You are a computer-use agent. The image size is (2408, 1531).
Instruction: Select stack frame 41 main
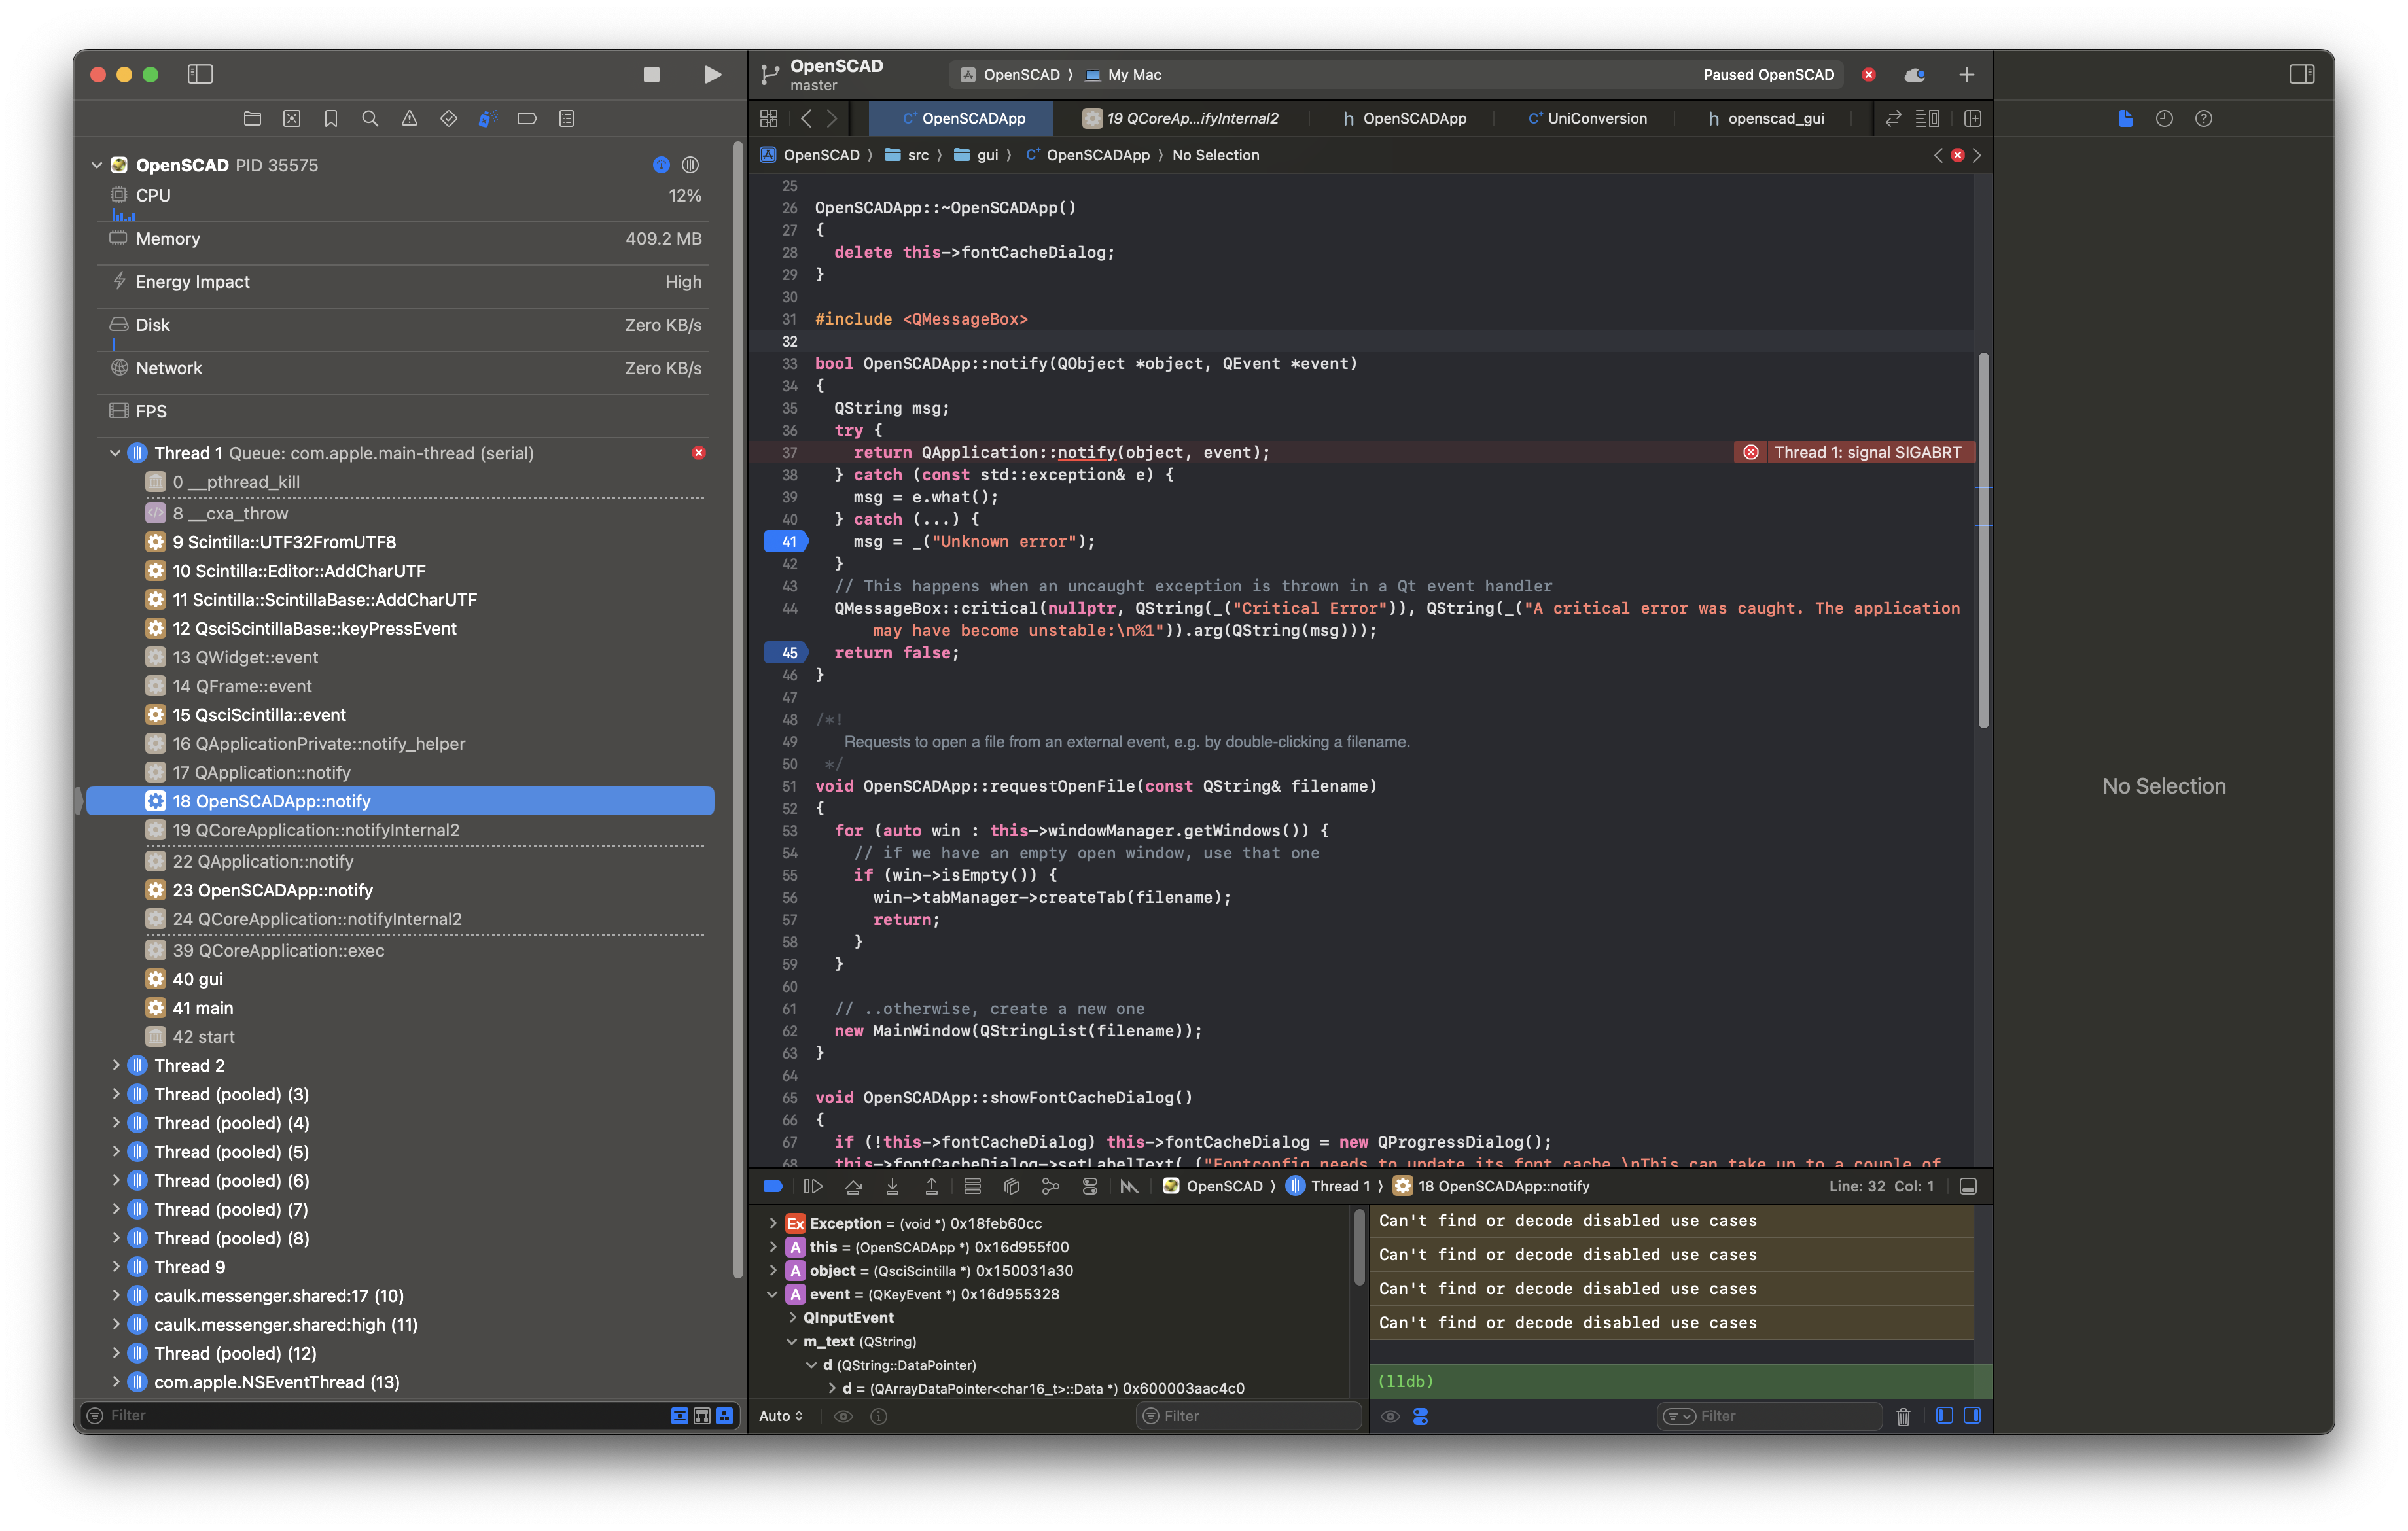[x=400, y=1008]
